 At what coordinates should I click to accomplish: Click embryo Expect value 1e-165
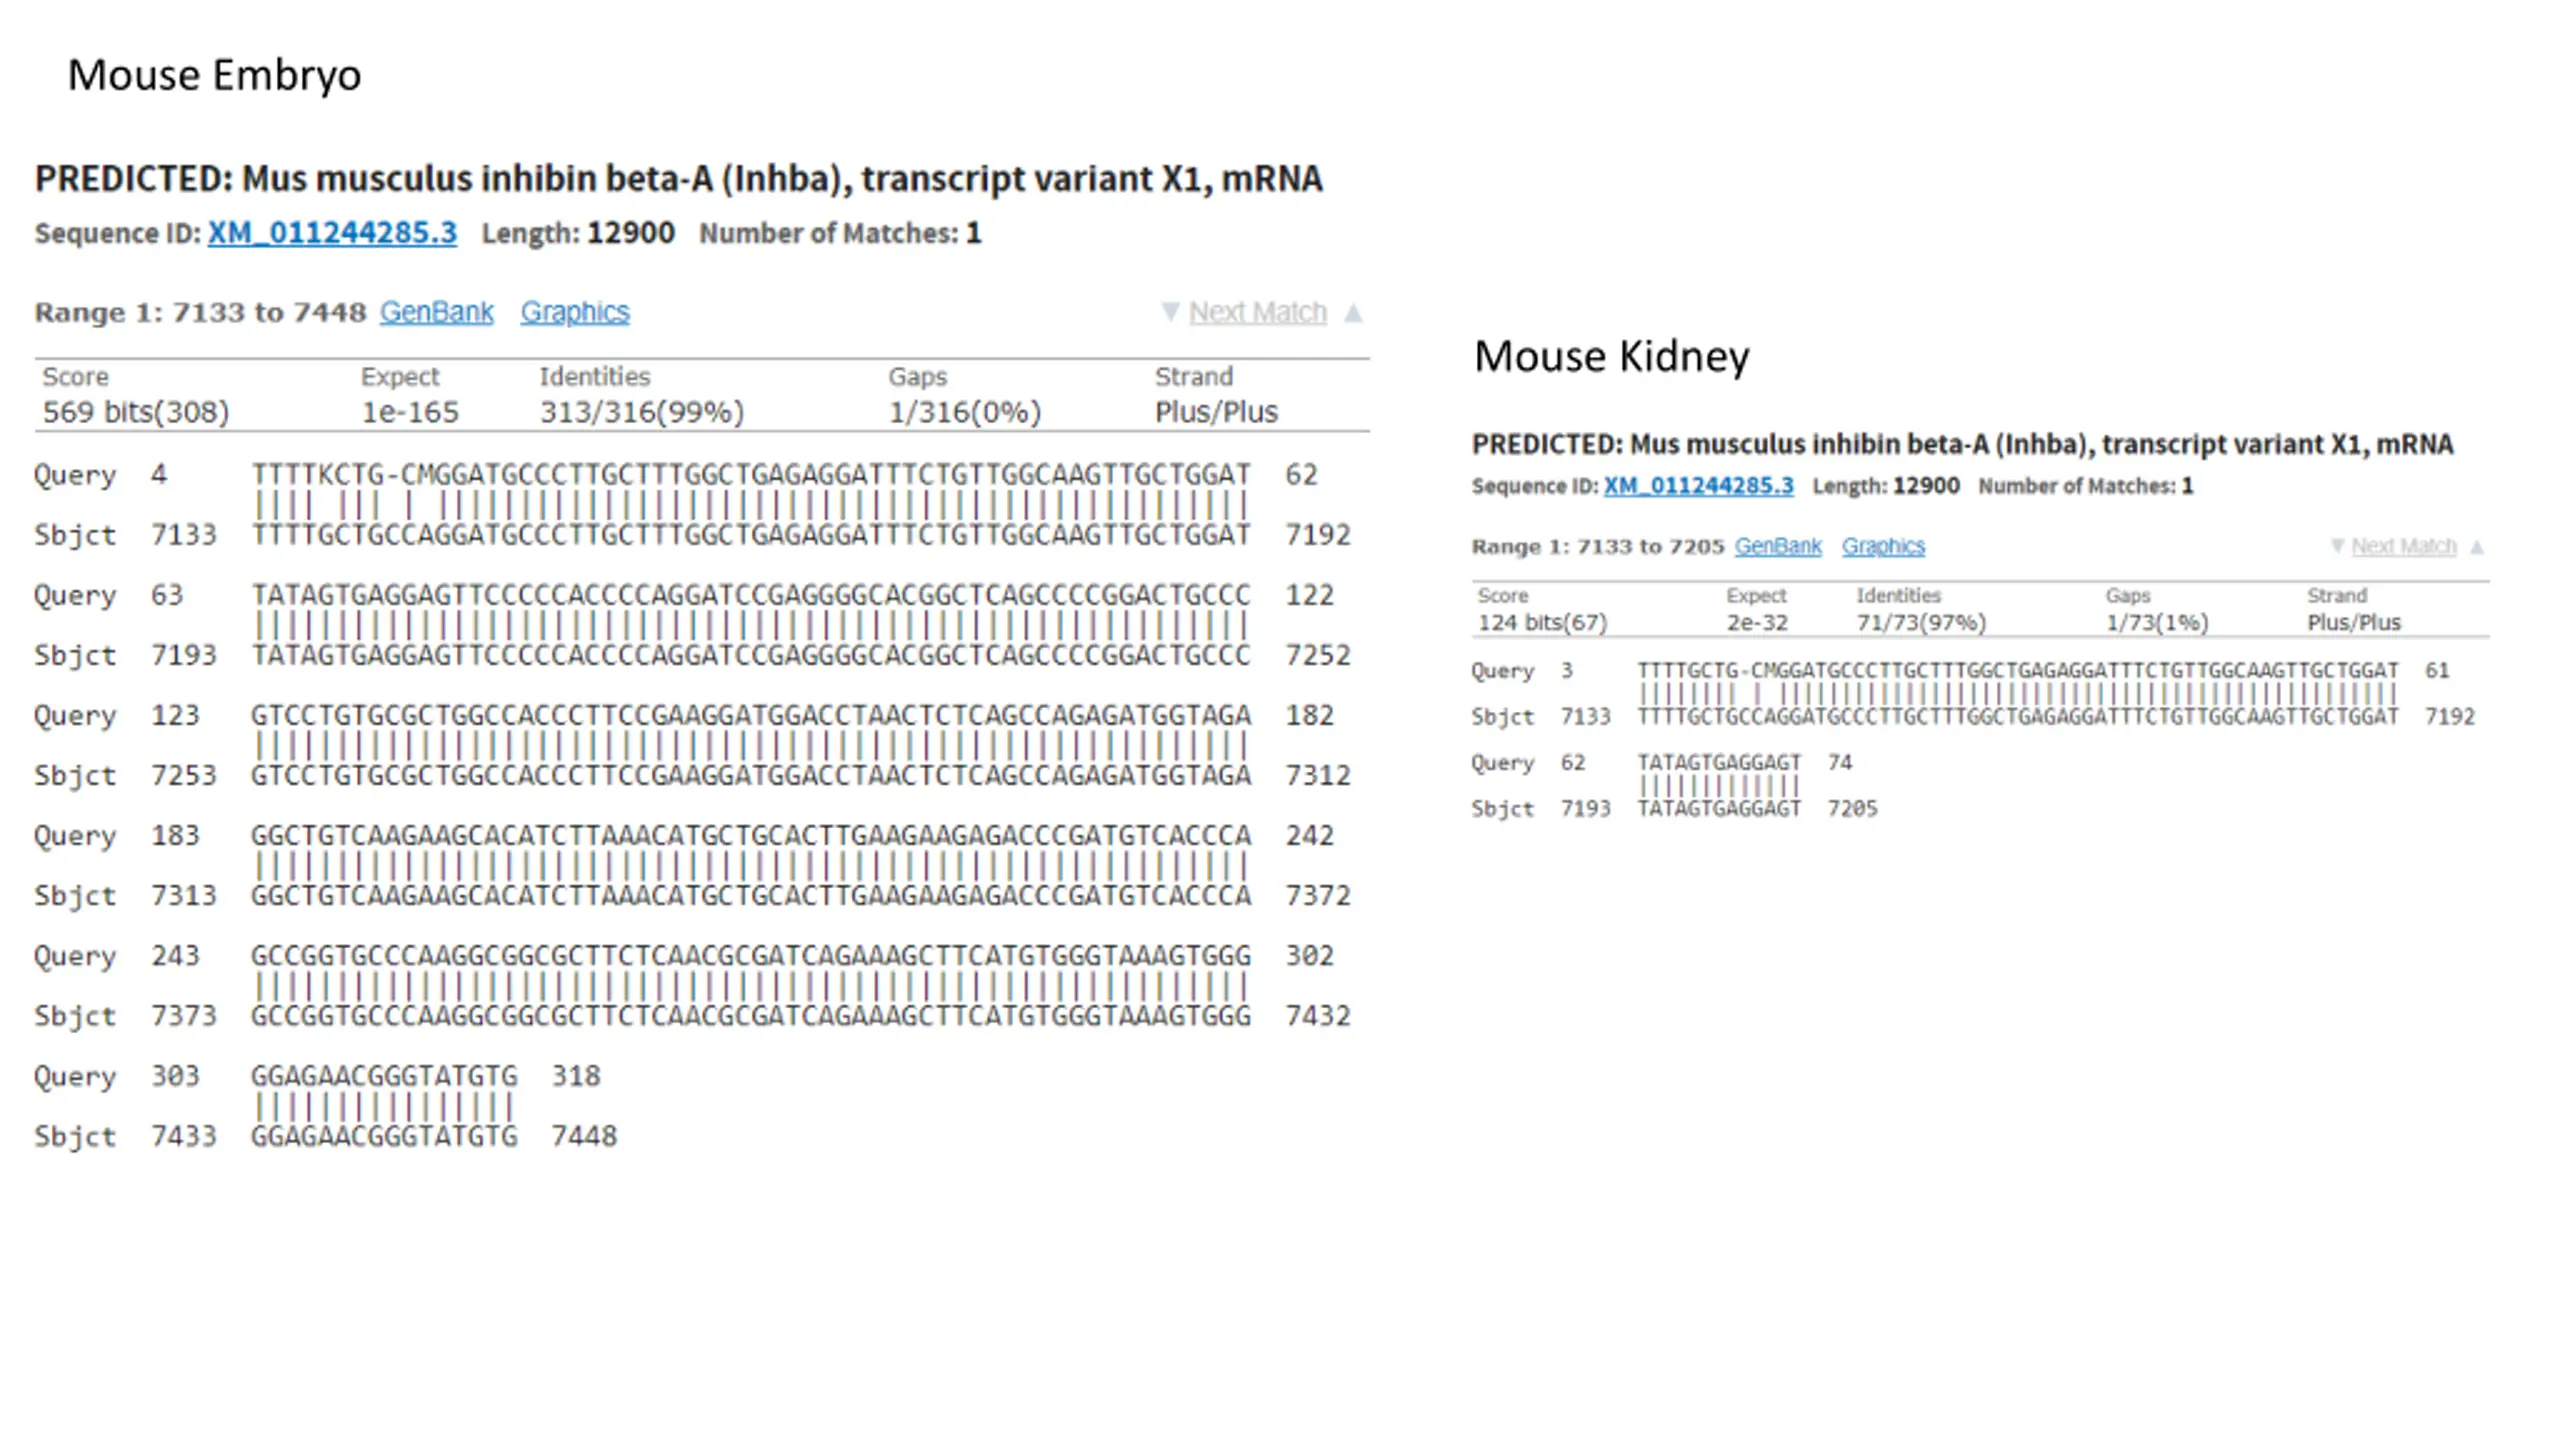pos(410,412)
